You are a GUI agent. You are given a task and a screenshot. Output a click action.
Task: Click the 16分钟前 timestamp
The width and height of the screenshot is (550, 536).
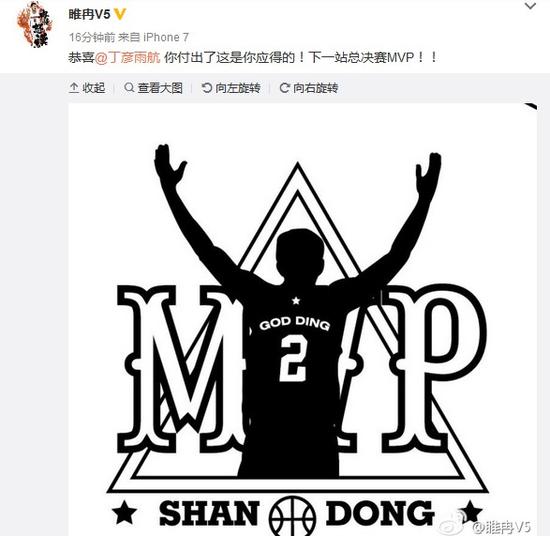[92, 37]
